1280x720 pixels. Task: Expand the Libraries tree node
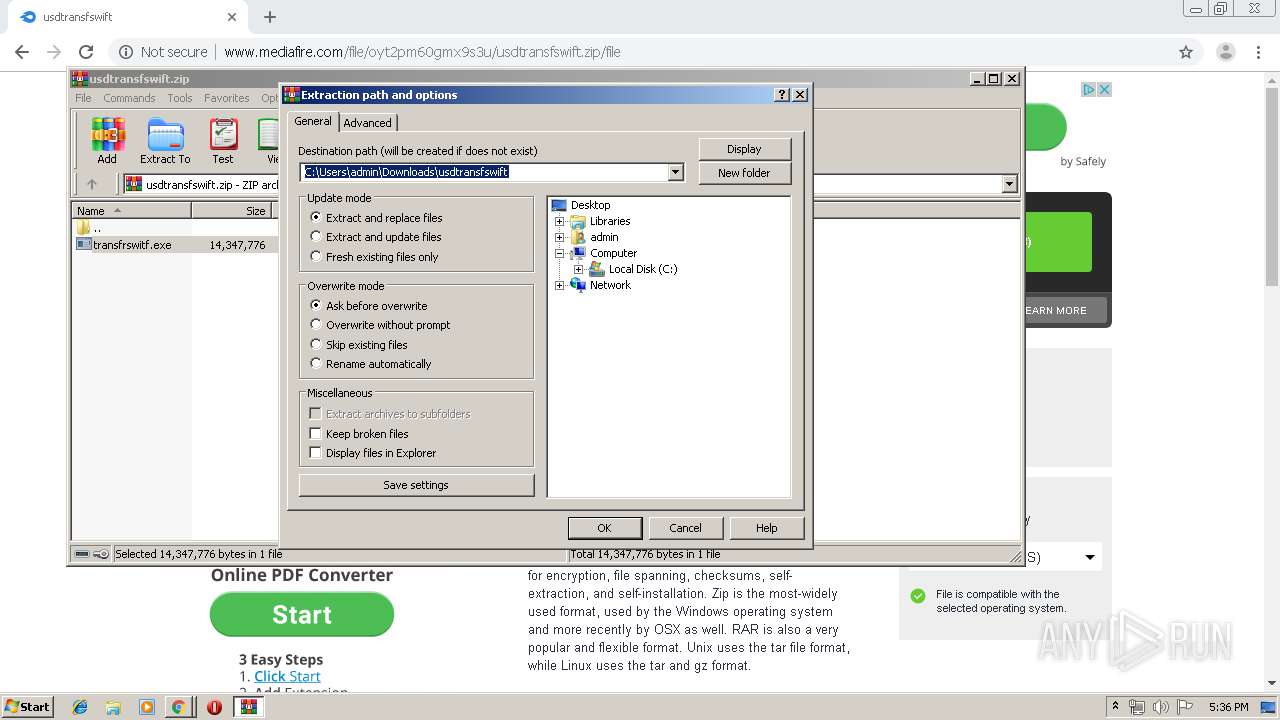560,221
